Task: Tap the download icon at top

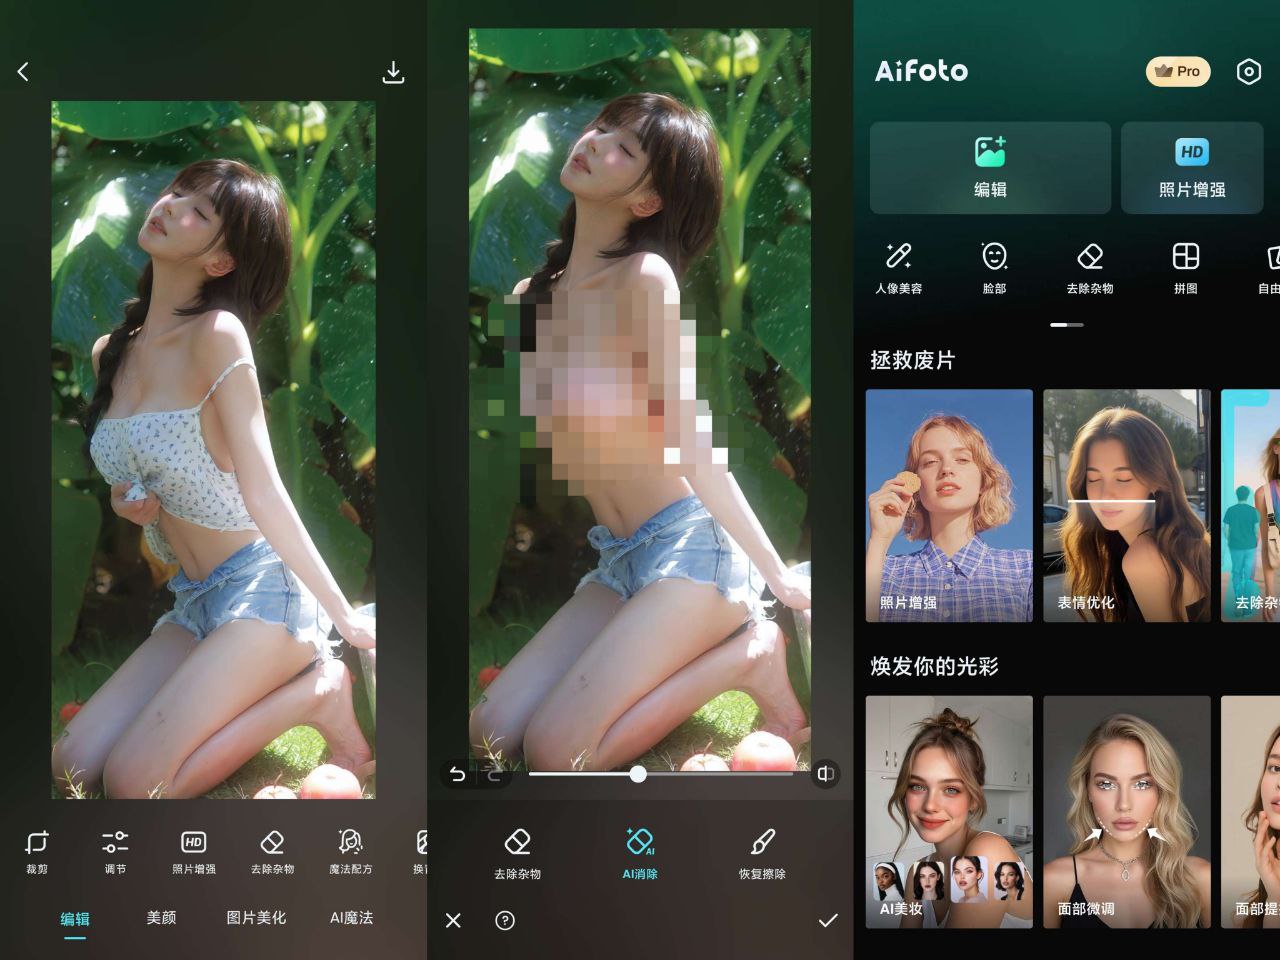Action: 393,72
